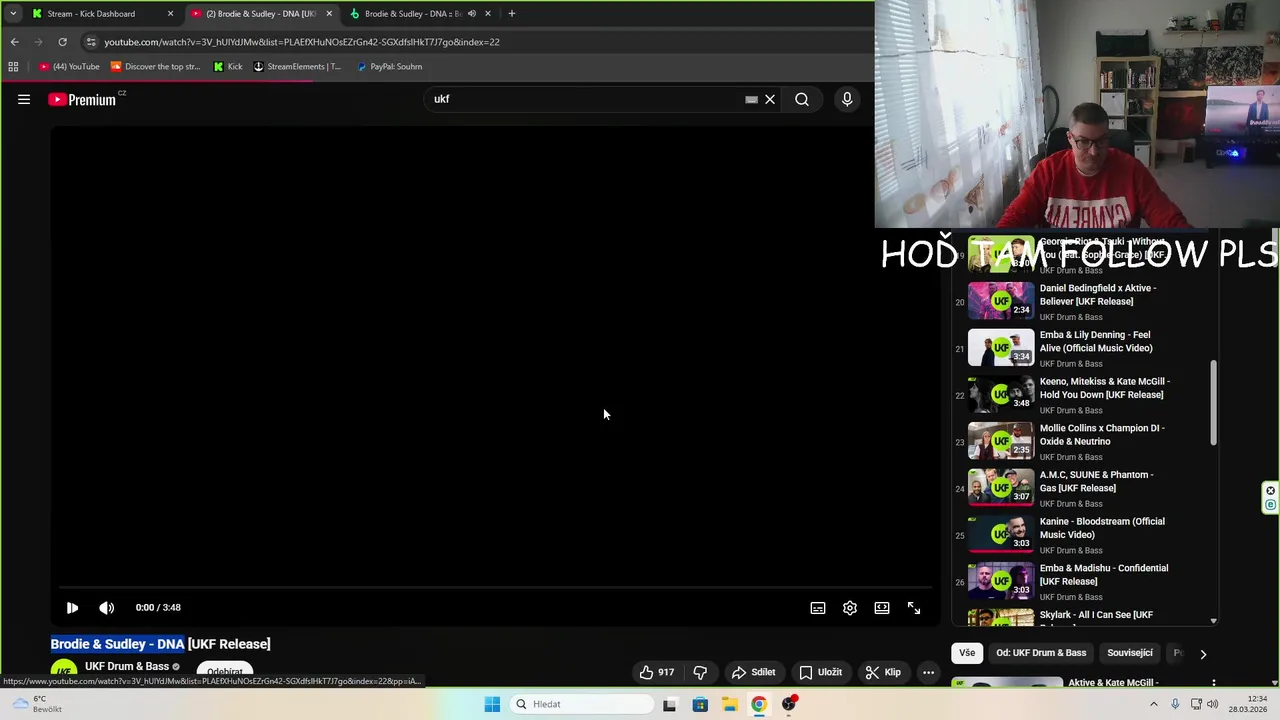The image size is (1280, 720).
Task: Toggle theater mode on player
Action: [x=882, y=607]
